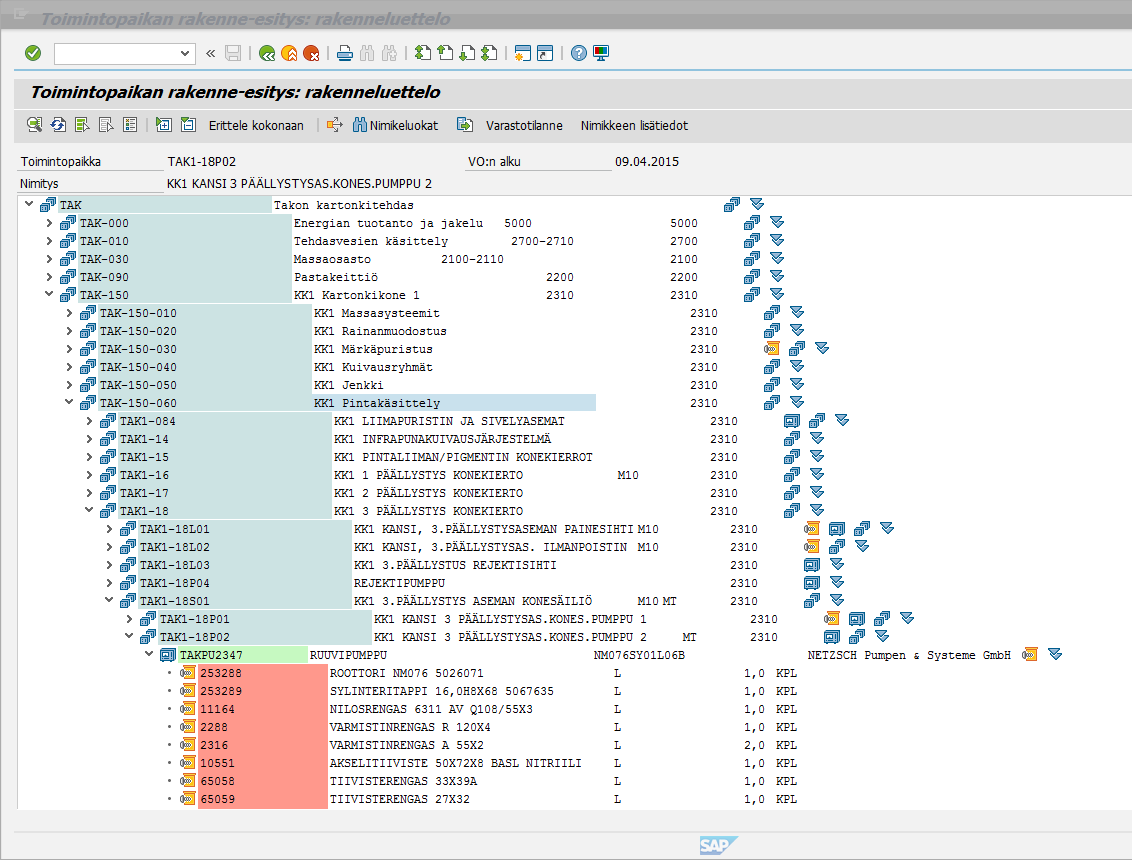This screenshot has width=1132, height=860.
Task: Expand the TAK-090 Pastakeittiö node
Action: pyautogui.click(x=49, y=277)
